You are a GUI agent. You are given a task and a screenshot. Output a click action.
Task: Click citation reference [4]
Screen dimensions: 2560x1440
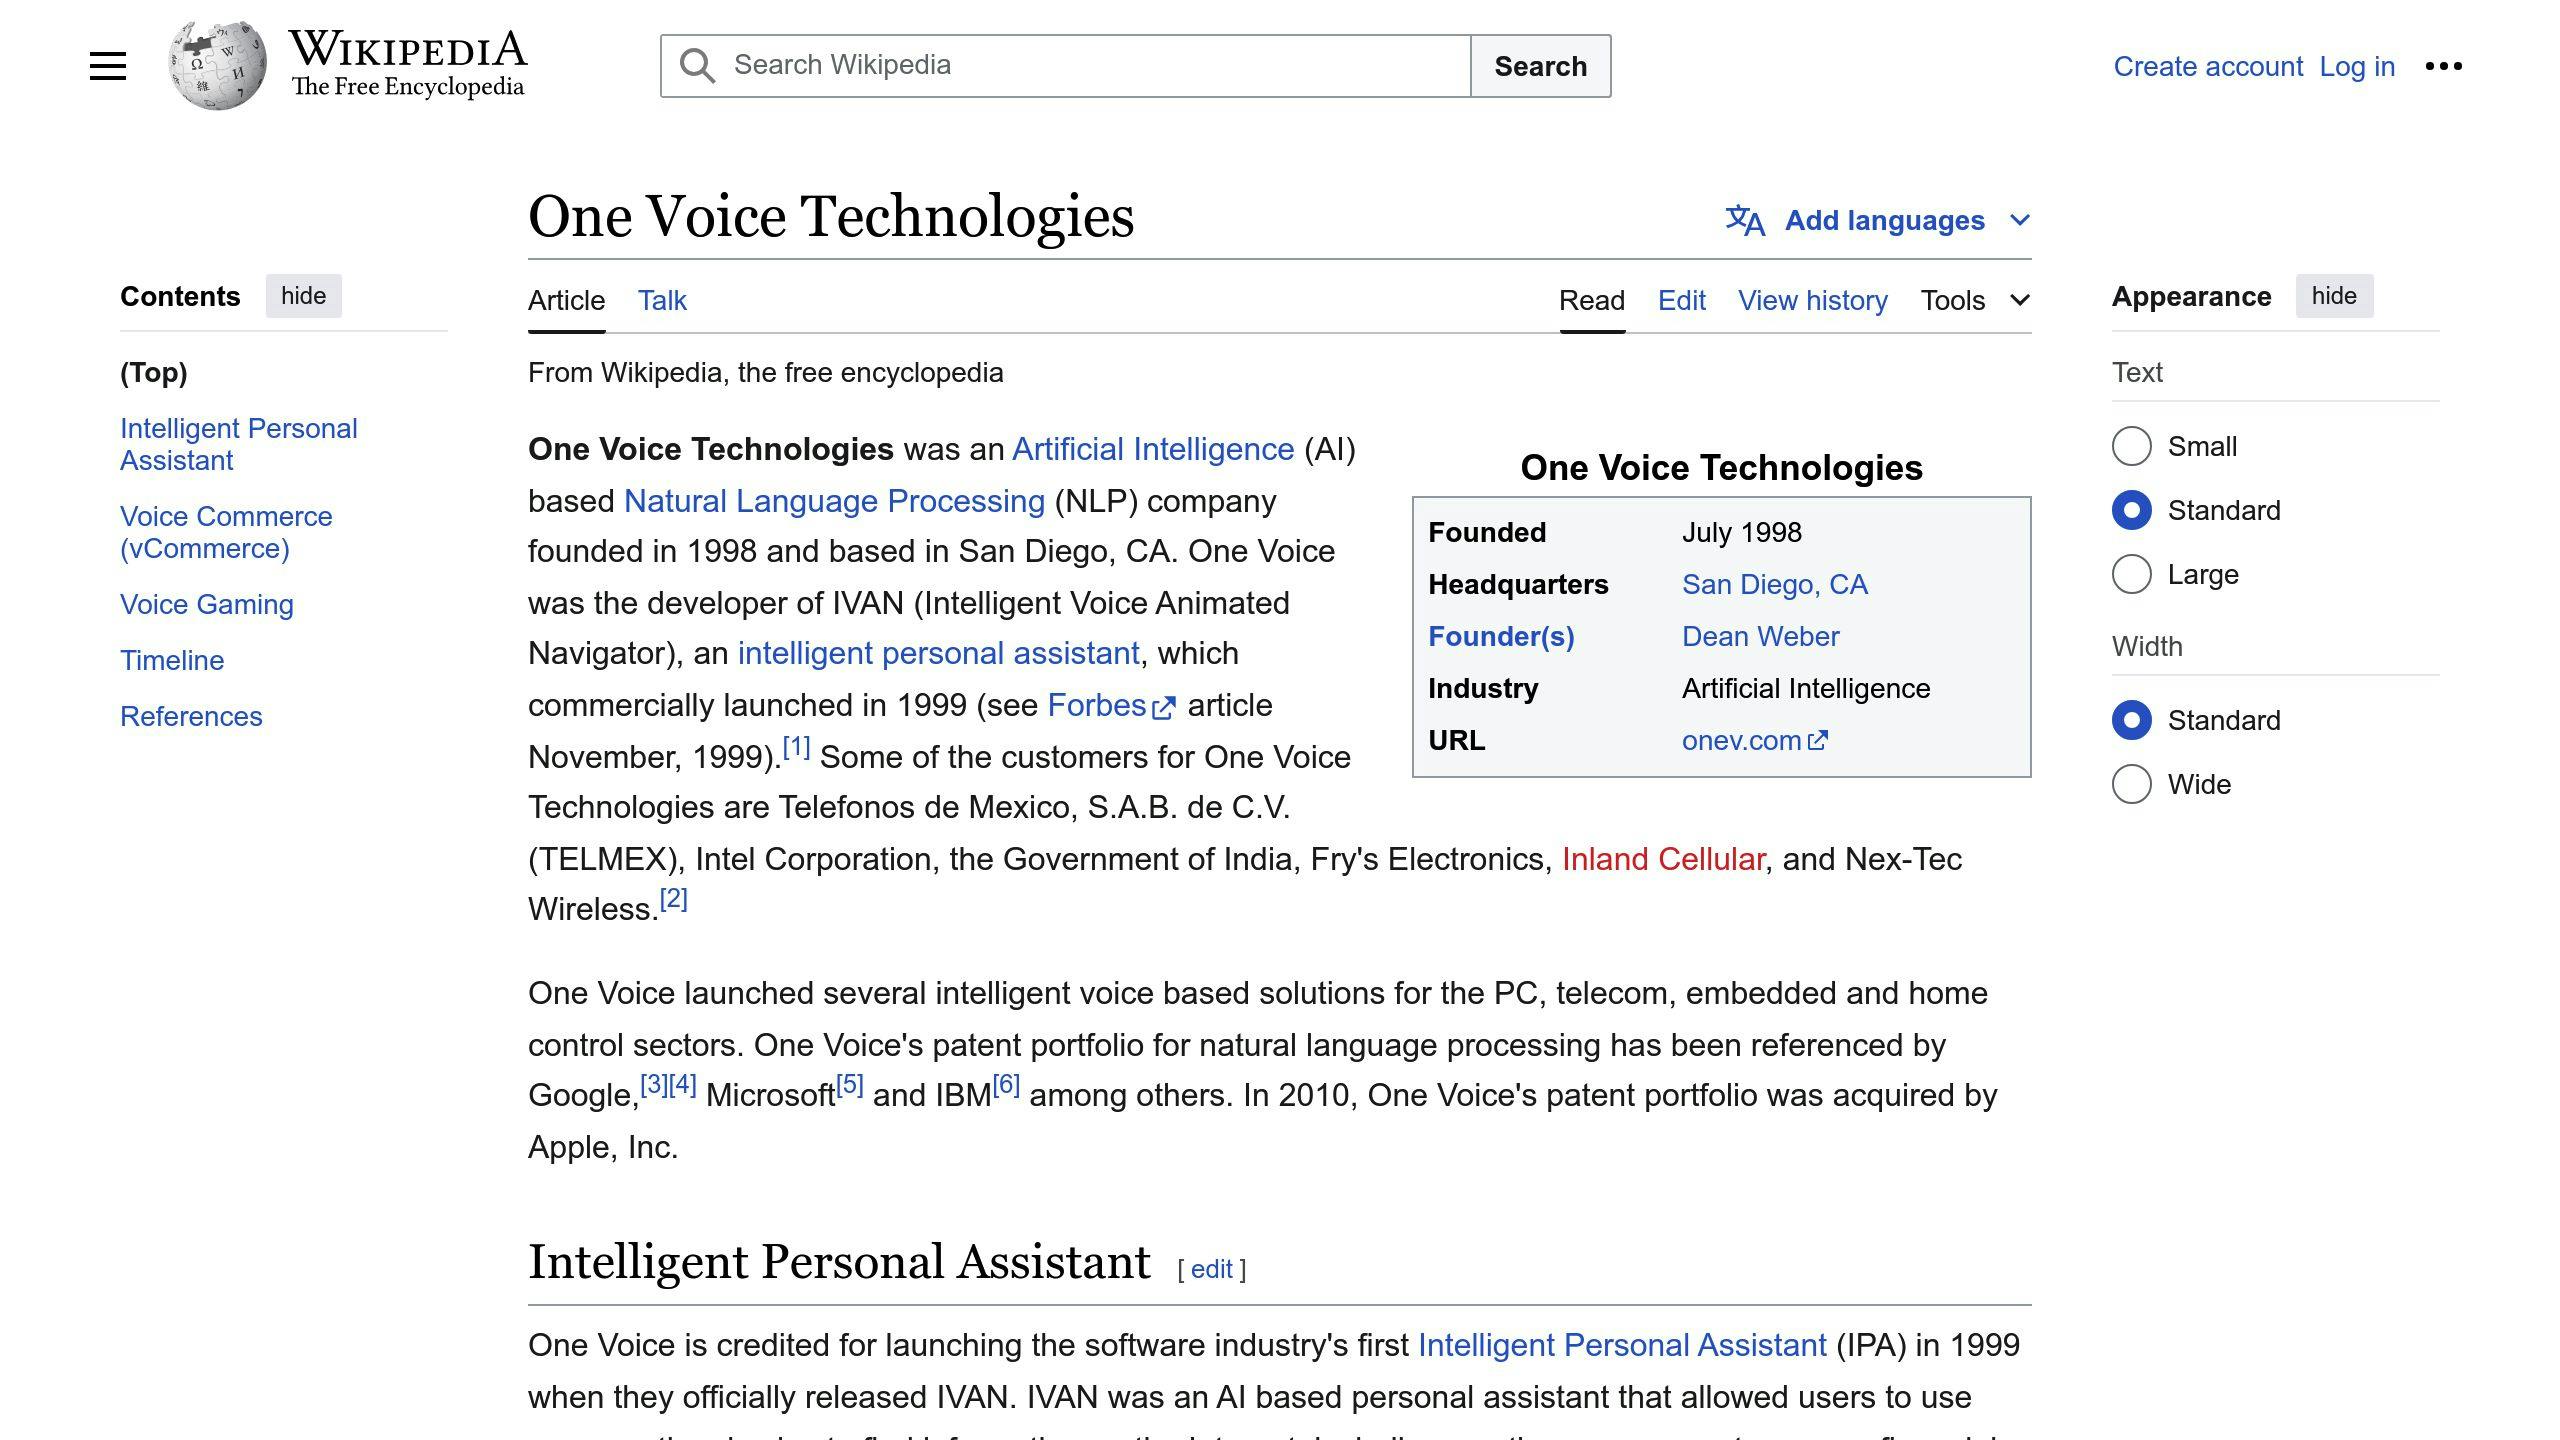pos(682,1084)
